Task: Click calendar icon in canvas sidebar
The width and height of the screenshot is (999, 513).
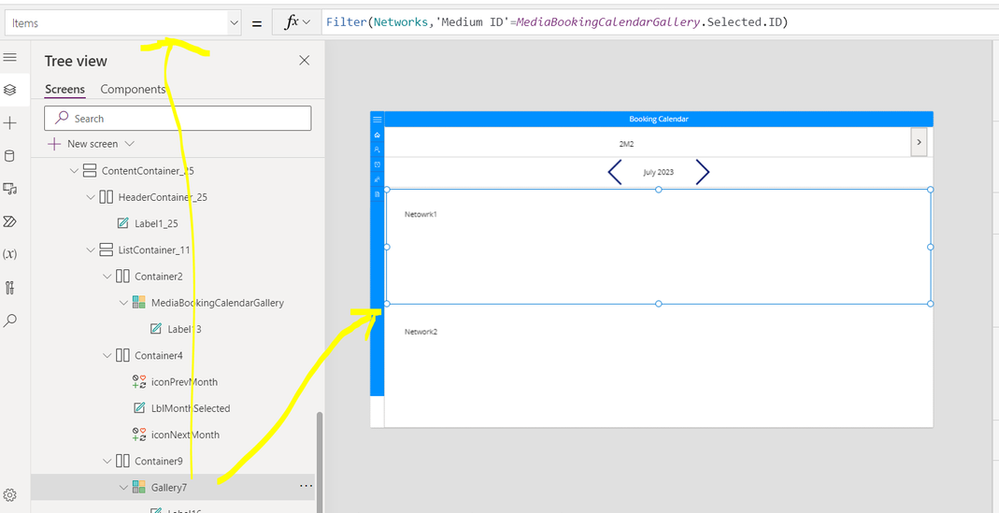Action: click(x=377, y=164)
